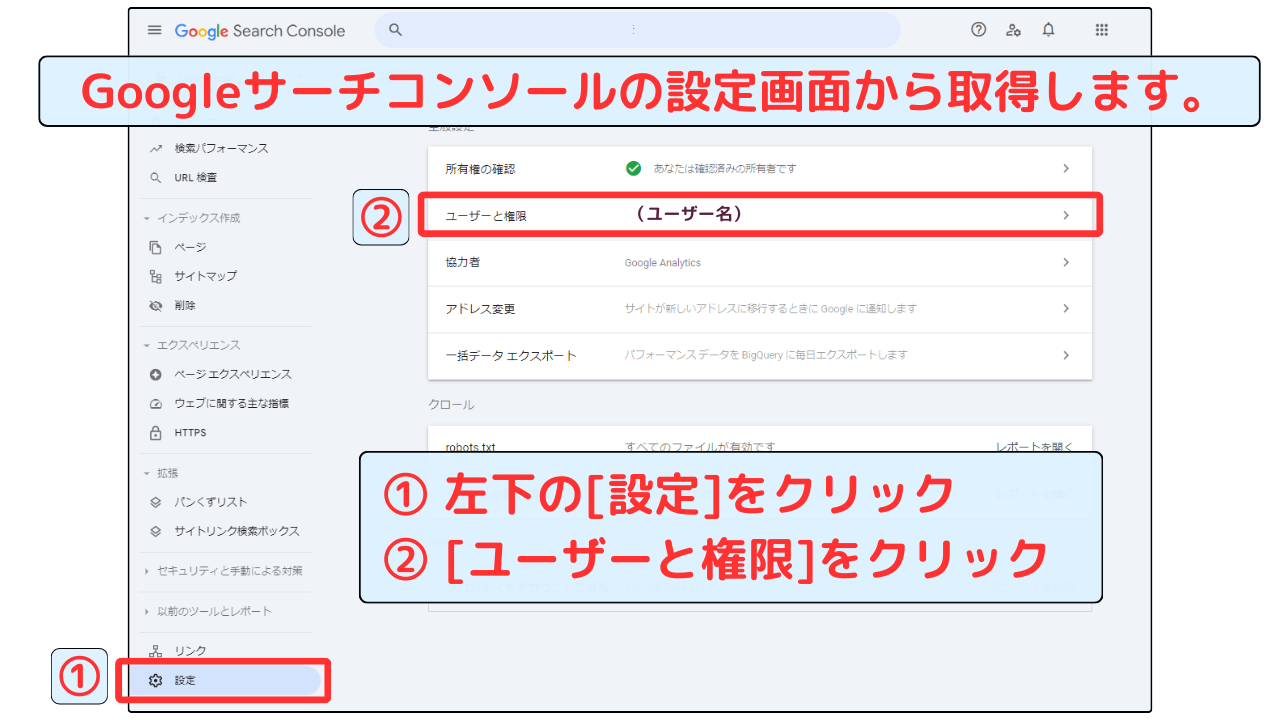Open the 所有権の確認 settings row
The width and height of the screenshot is (1280, 720).
coord(760,169)
